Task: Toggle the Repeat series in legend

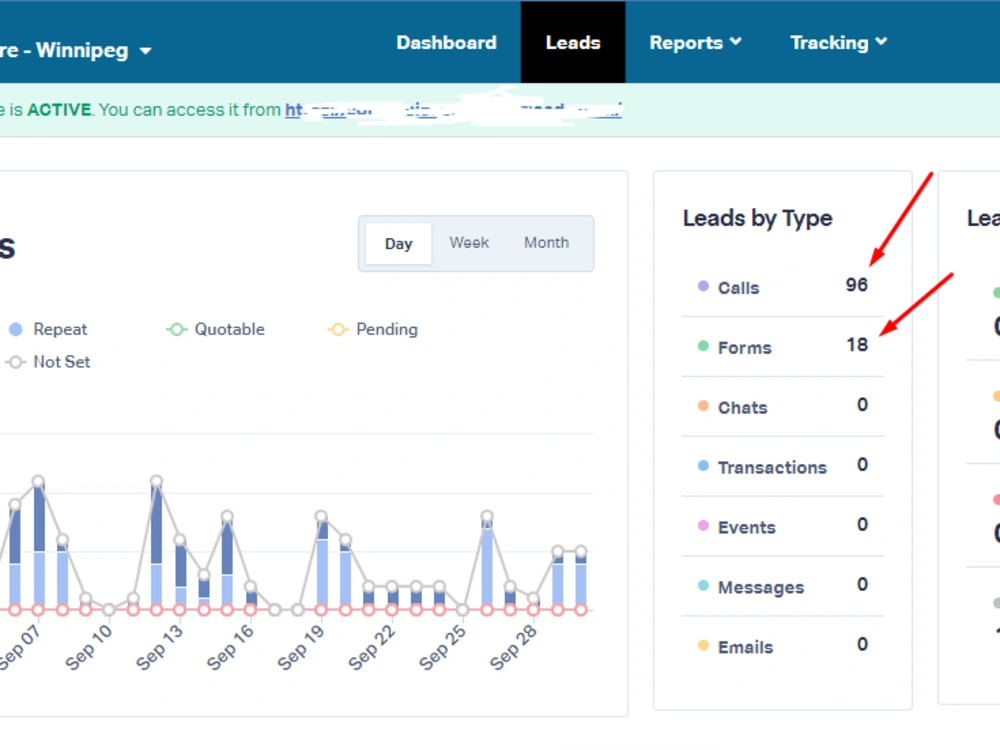Action: 48,329
